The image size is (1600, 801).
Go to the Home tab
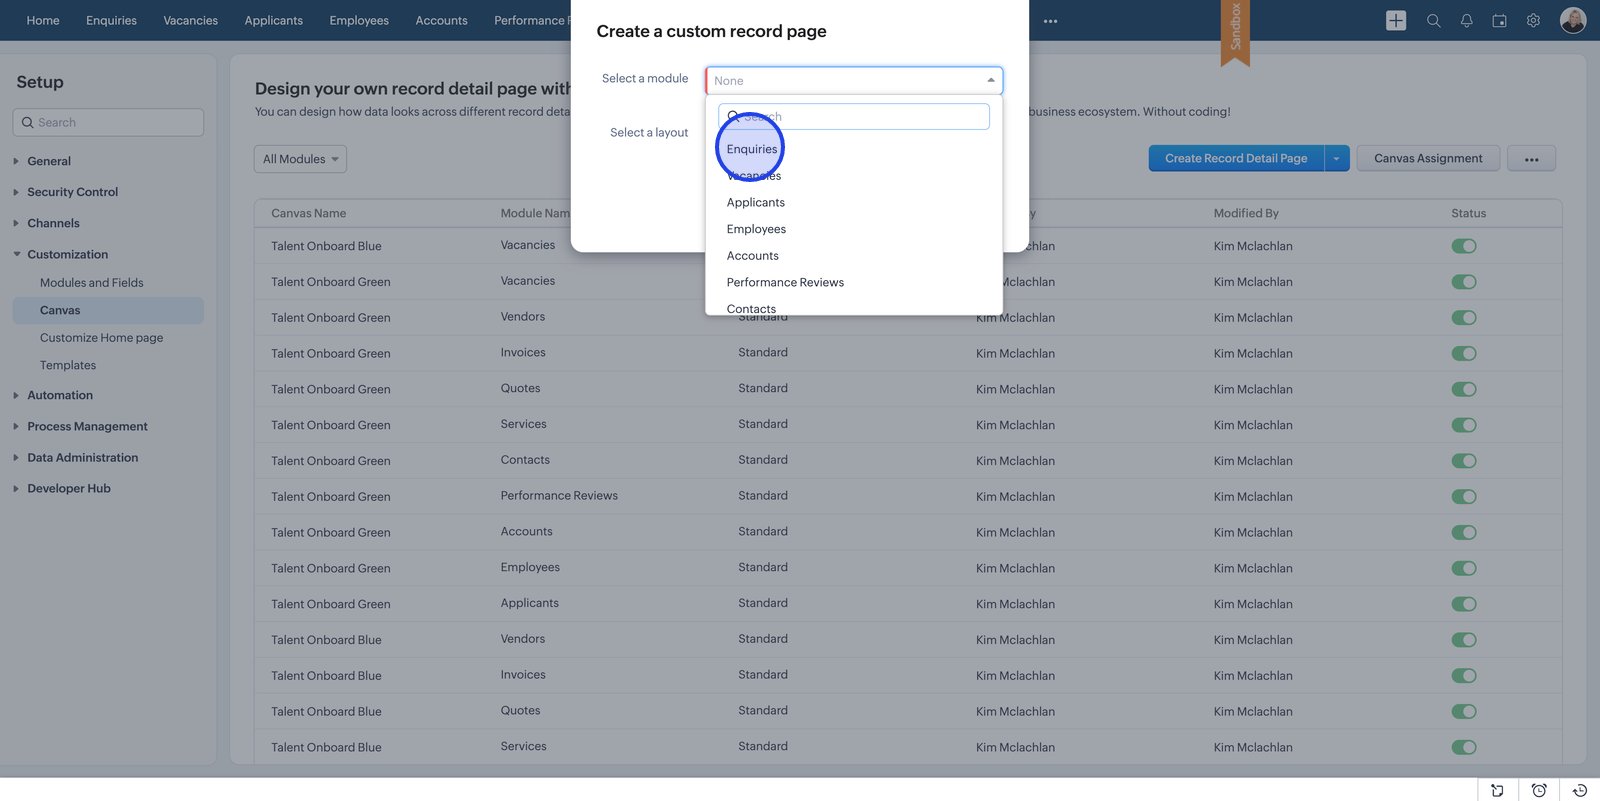click(43, 20)
